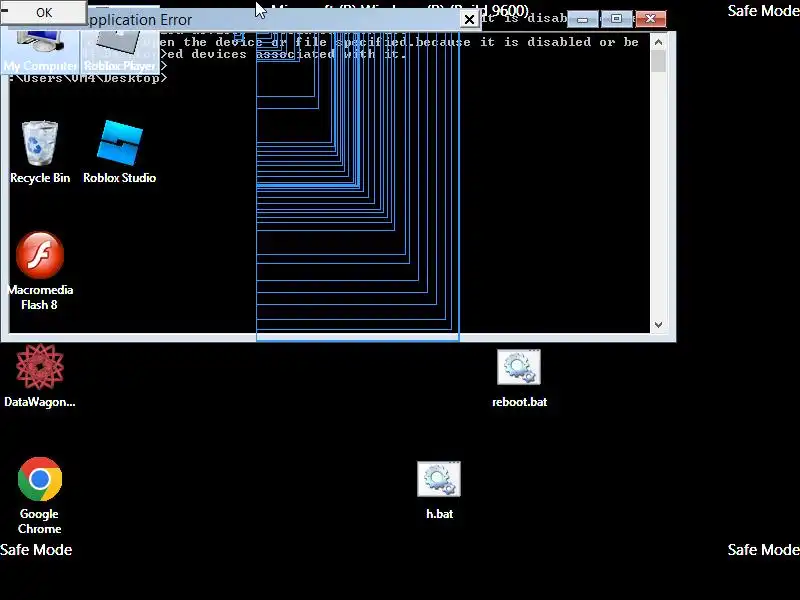Click the 'reboot.bat' filename label

(x=519, y=402)
